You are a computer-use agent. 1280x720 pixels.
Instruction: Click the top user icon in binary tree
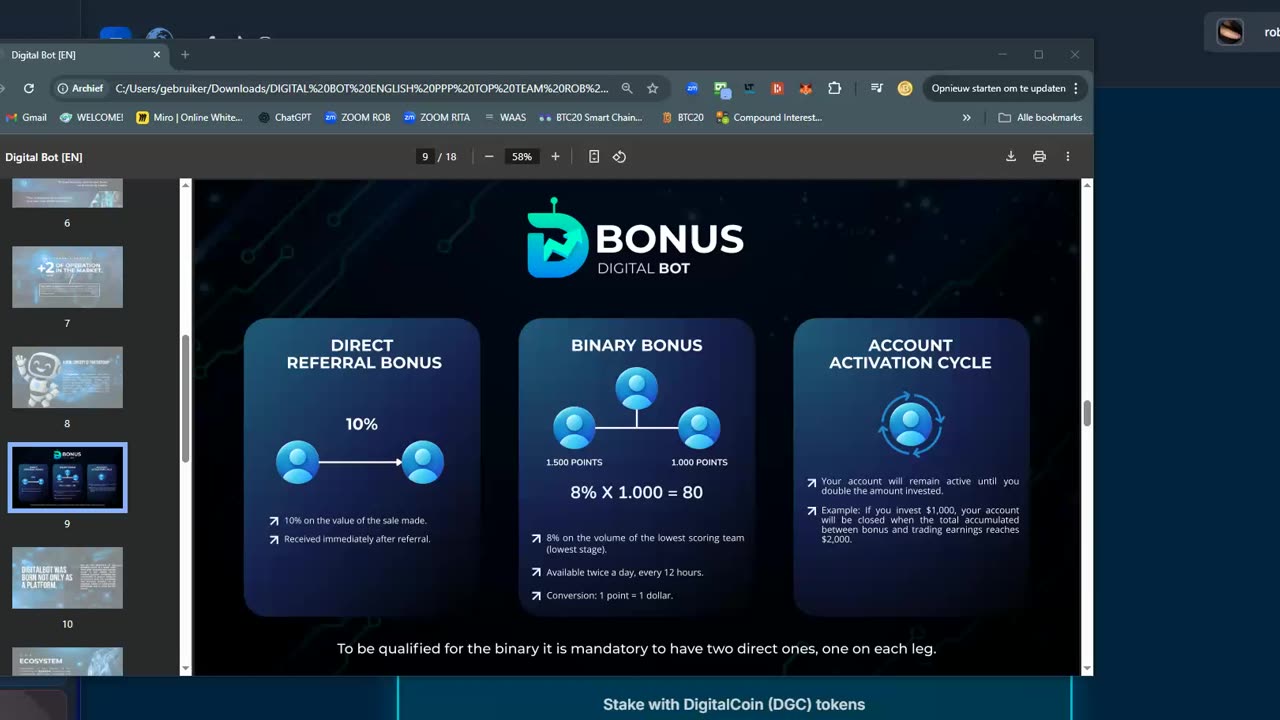[637, 388]
